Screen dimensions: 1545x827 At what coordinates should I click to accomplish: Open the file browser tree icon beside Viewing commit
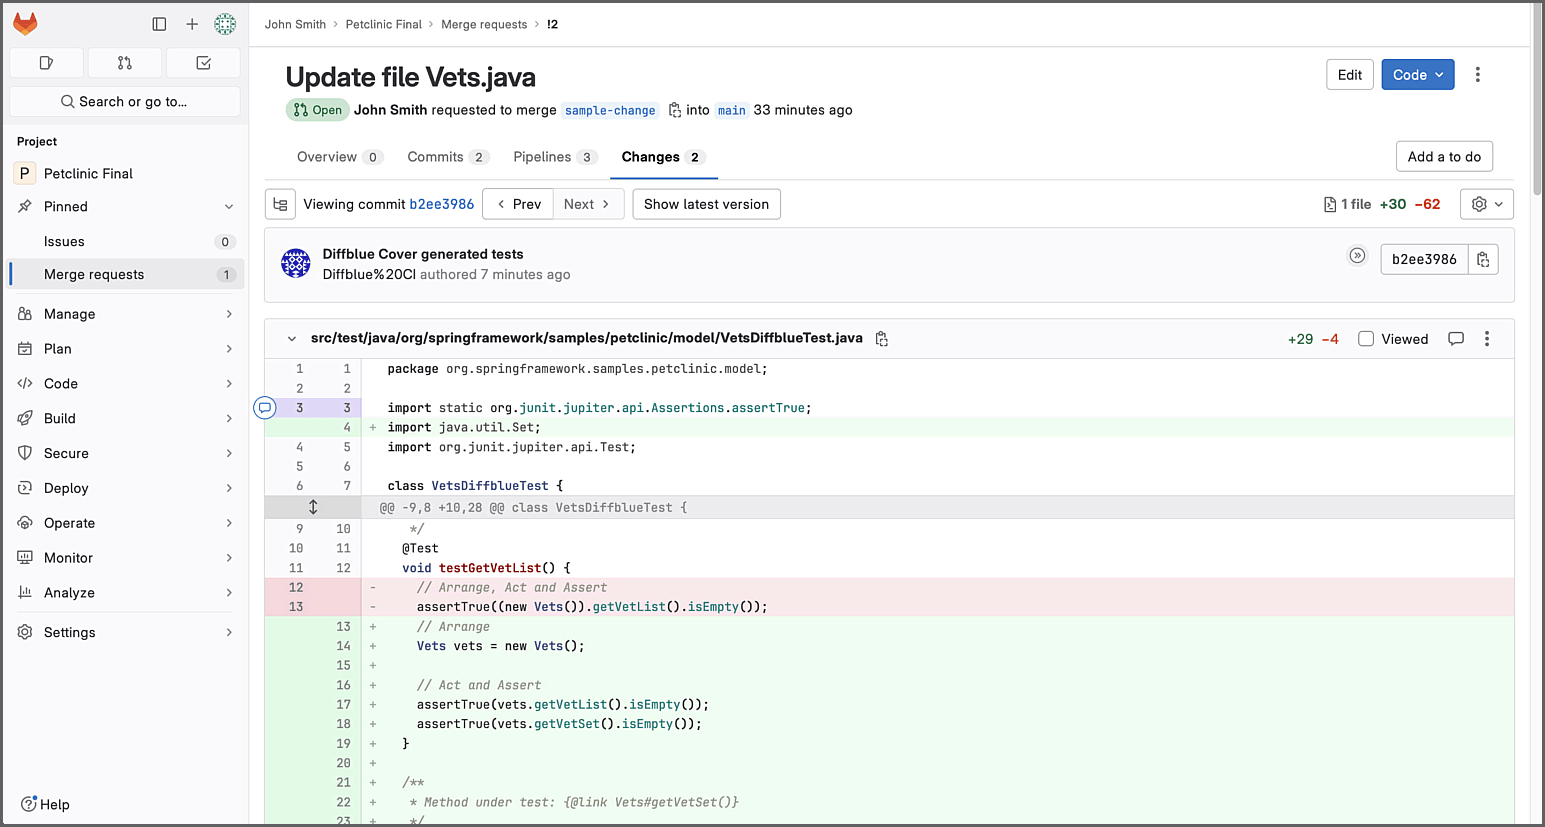[x=280, y=204]
